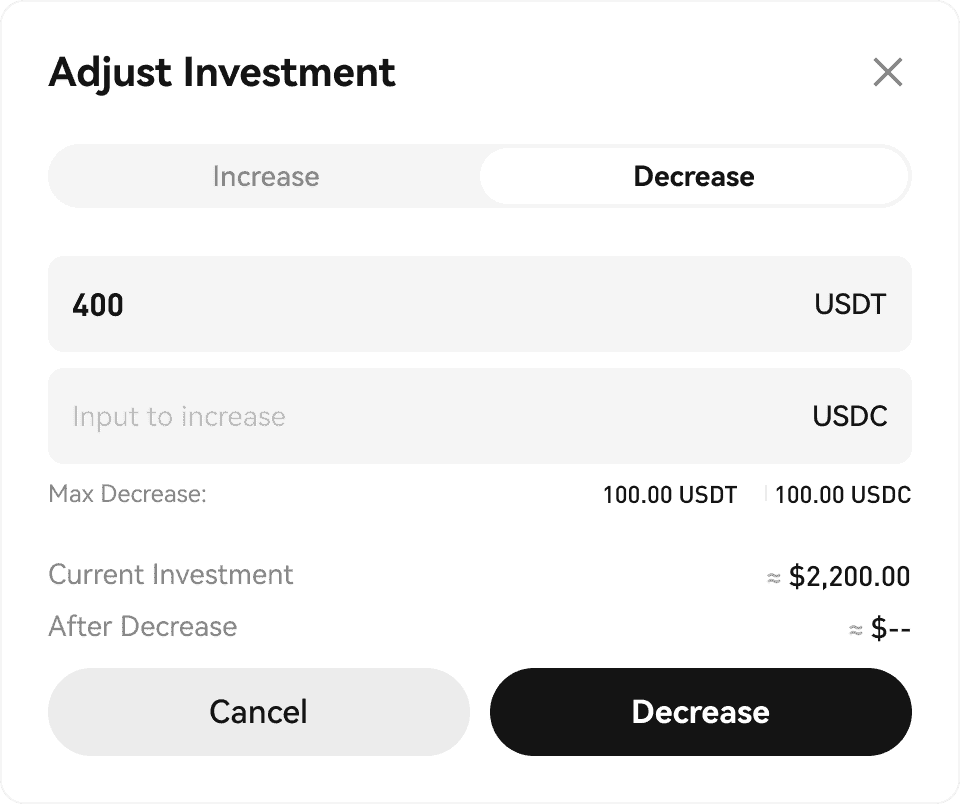Click the $2,200.00 current investment amount
Viewport: 960px width, 804px height.
click(849, 577)
